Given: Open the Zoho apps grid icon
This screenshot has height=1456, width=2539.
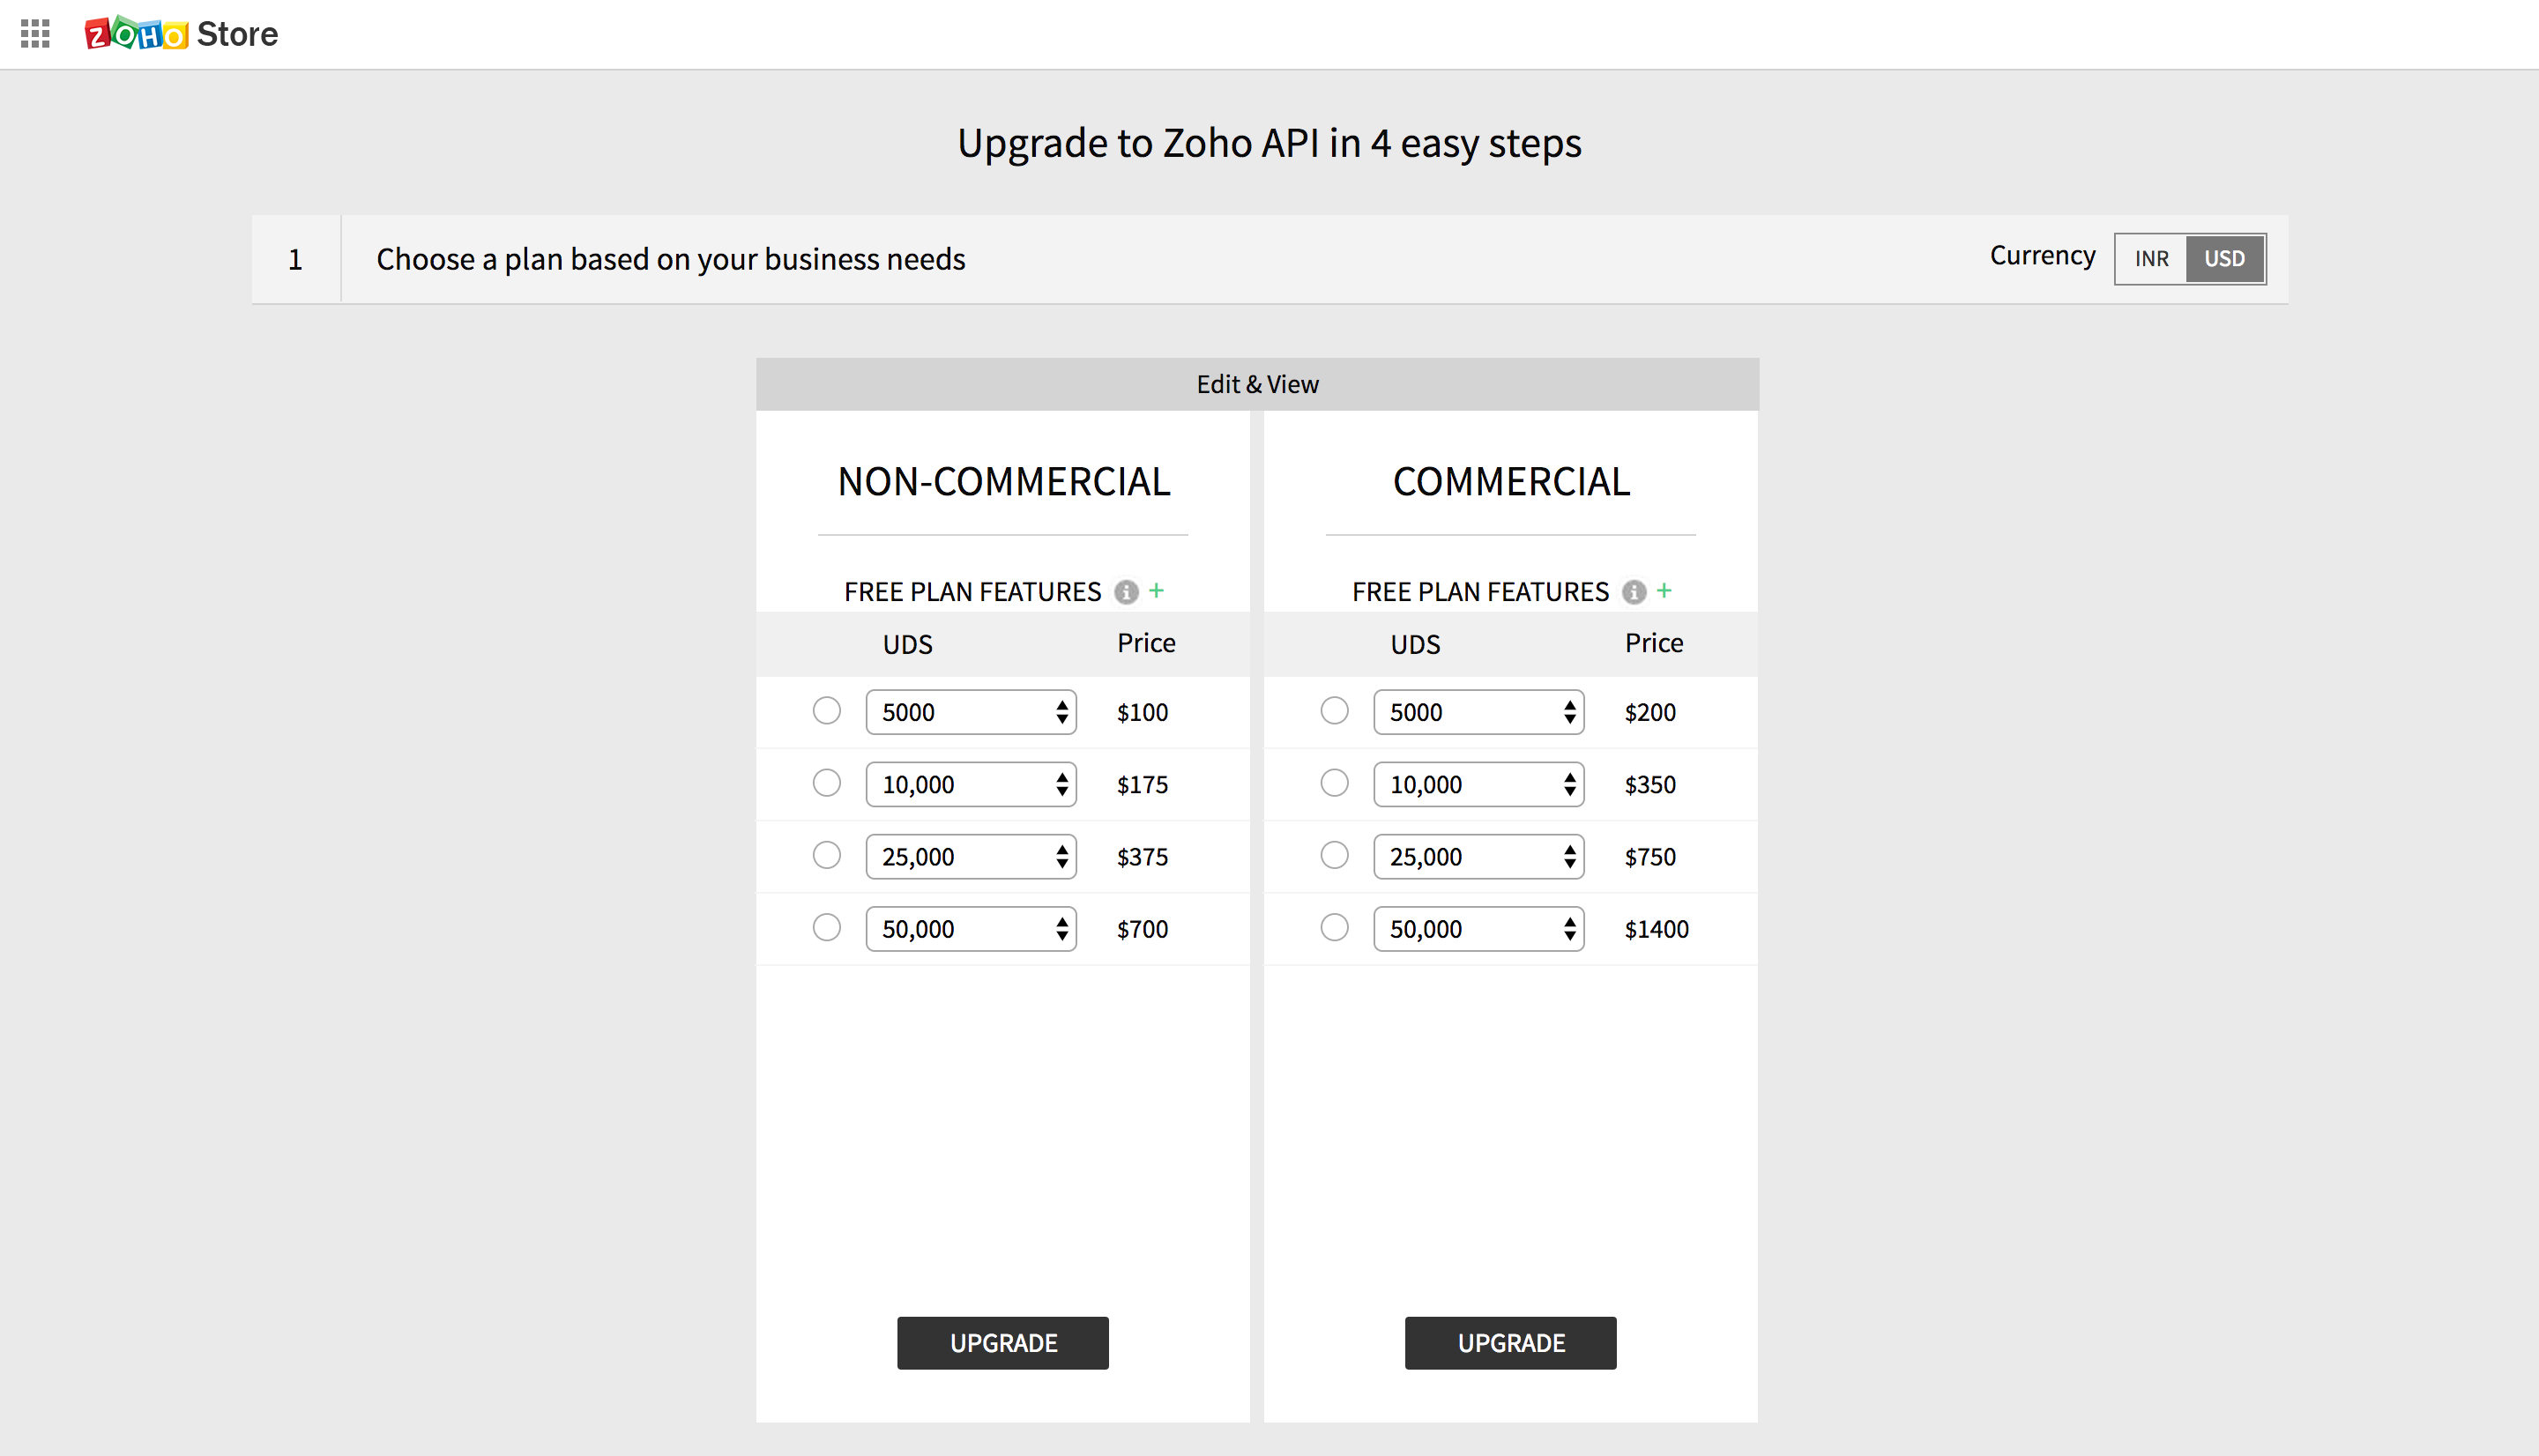Looking at the screenshot, I should pos(35,34).
